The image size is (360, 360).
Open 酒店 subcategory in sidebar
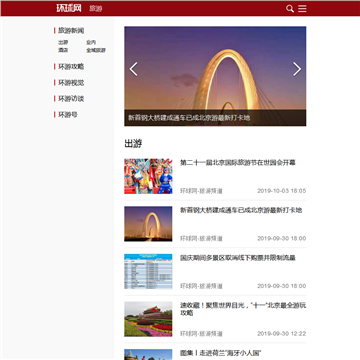(63, 50)
